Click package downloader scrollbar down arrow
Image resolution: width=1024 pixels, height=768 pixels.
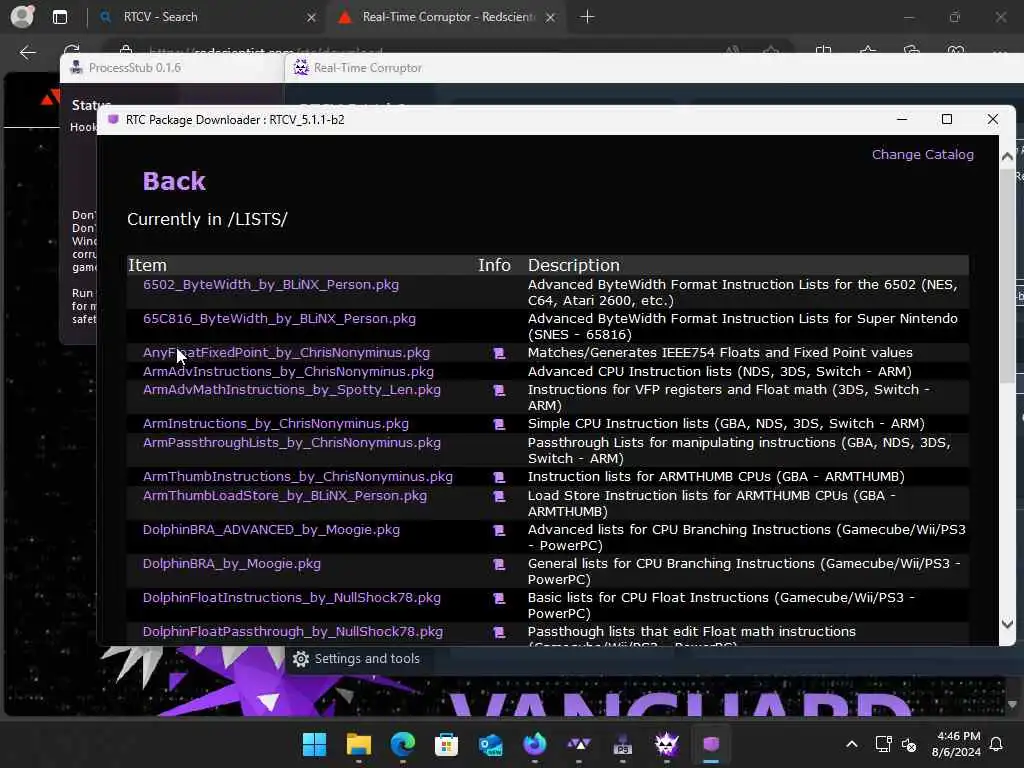tap(1007, 624)
